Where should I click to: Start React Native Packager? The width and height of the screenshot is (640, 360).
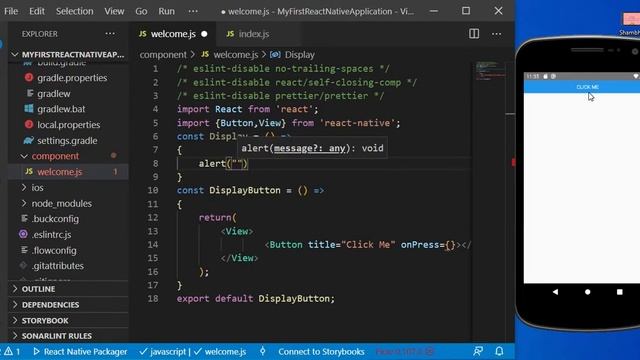80,351
